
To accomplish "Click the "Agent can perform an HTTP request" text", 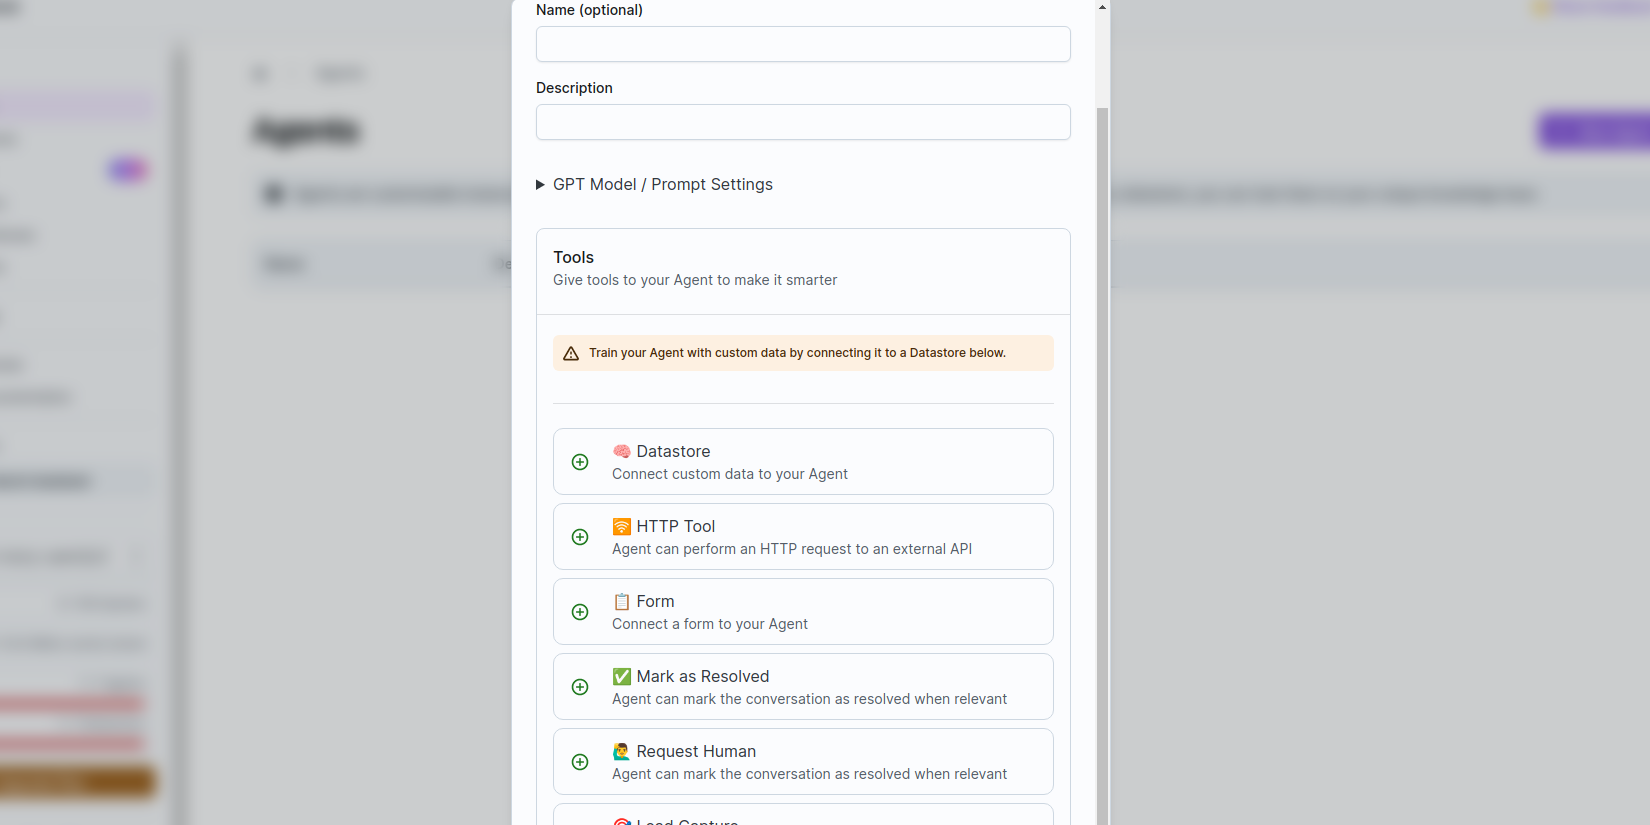I will 792,549.
